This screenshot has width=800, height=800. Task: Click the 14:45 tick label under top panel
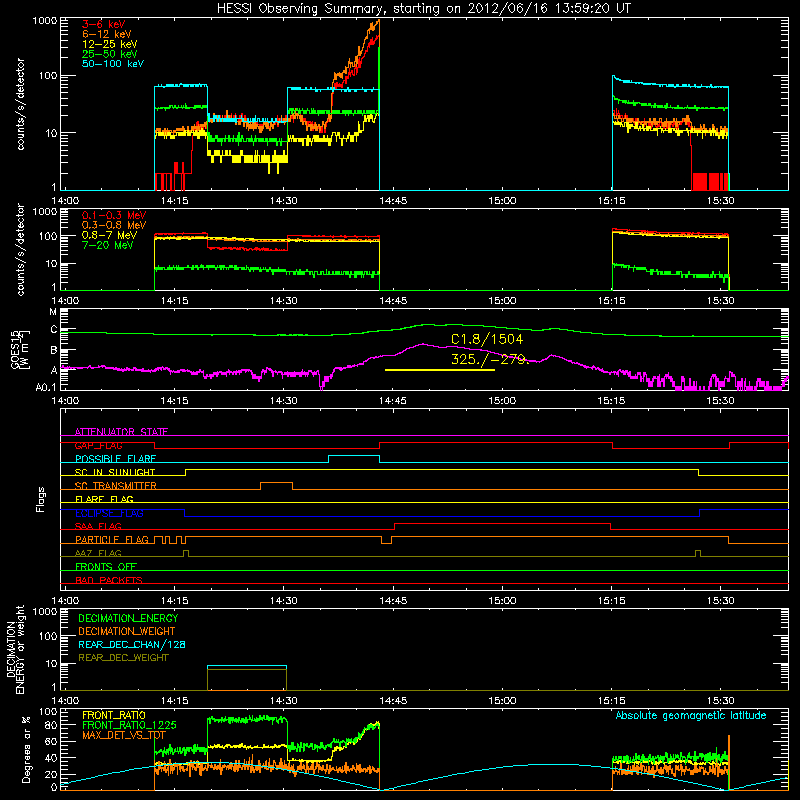393,201
